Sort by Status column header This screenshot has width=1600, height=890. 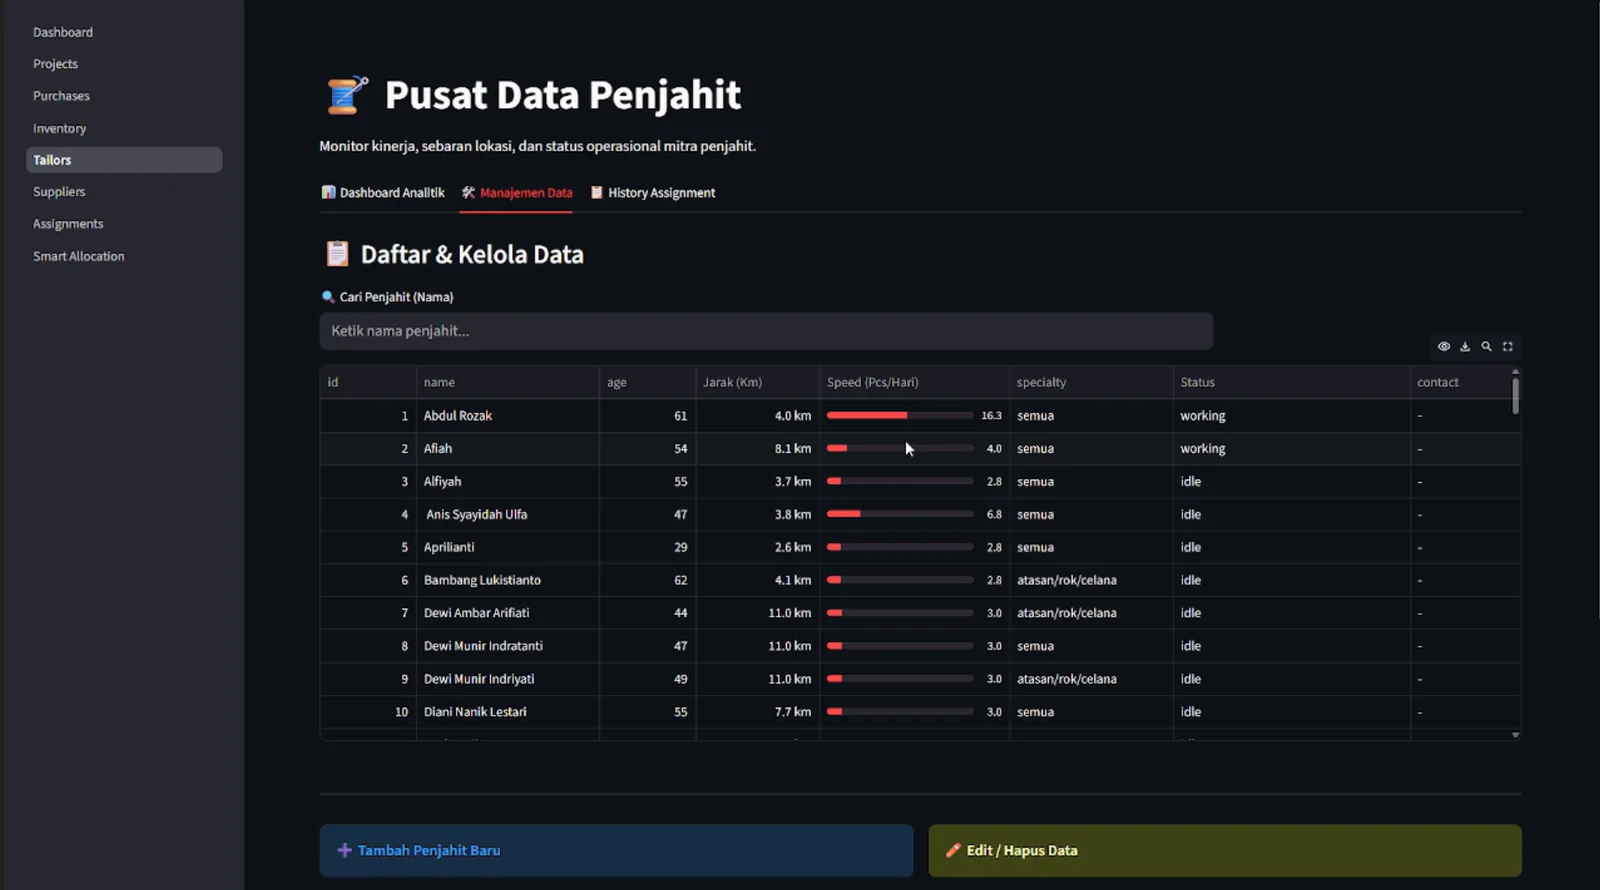[1292, 382]
